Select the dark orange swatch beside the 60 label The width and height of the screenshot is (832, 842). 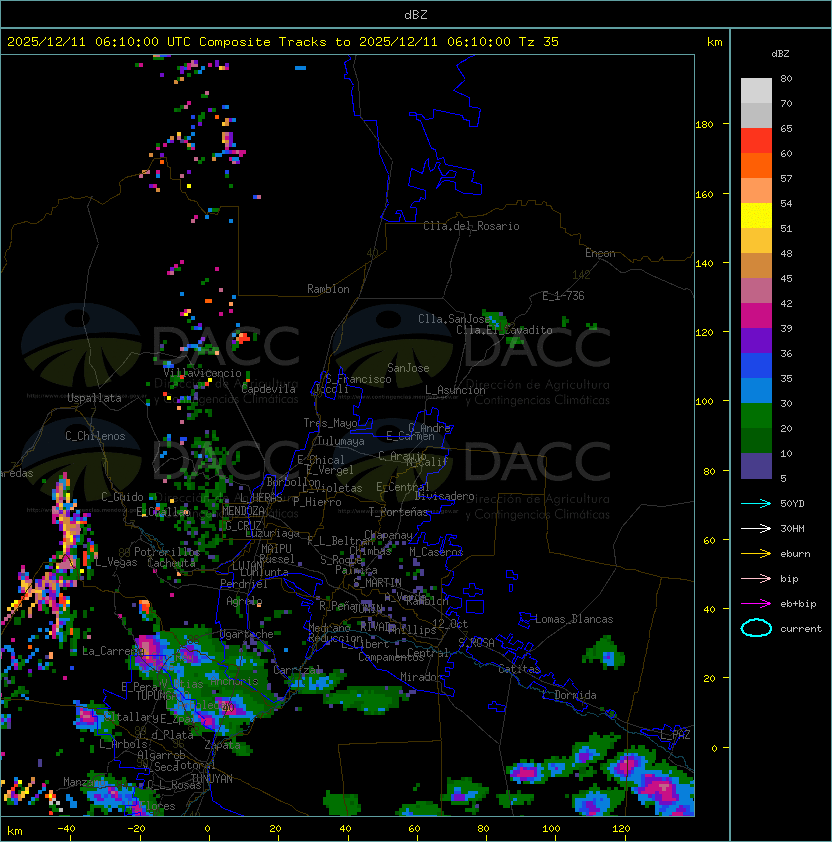[x=756, y=165]
